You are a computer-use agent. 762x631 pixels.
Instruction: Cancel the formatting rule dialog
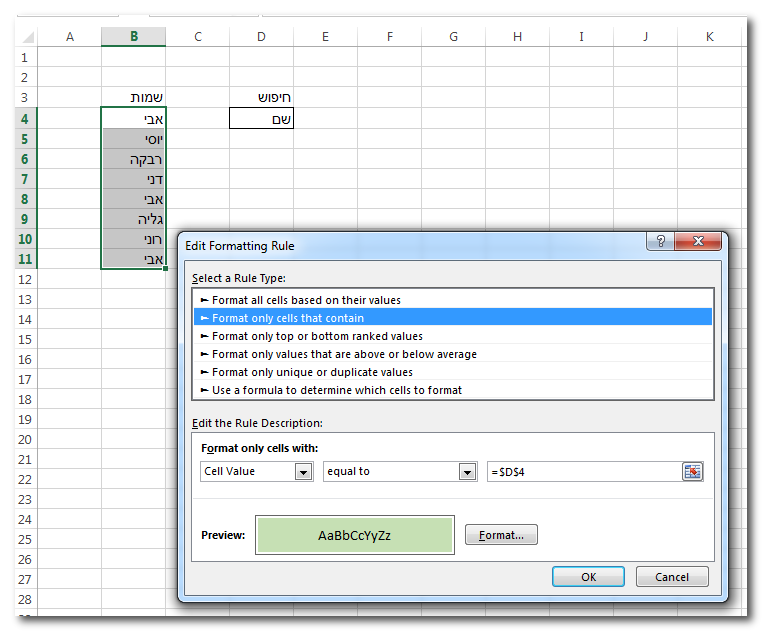coord(671,577)
